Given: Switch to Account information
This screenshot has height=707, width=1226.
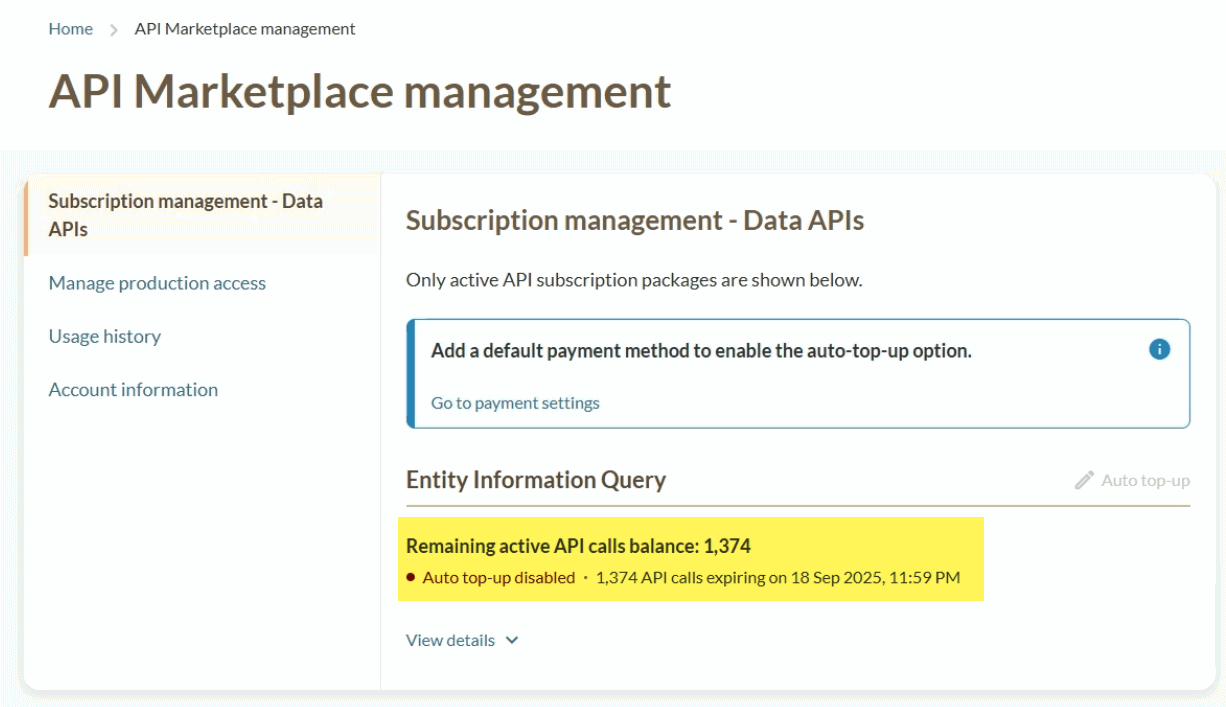Looking at the screenshot, I should (133, 389).
